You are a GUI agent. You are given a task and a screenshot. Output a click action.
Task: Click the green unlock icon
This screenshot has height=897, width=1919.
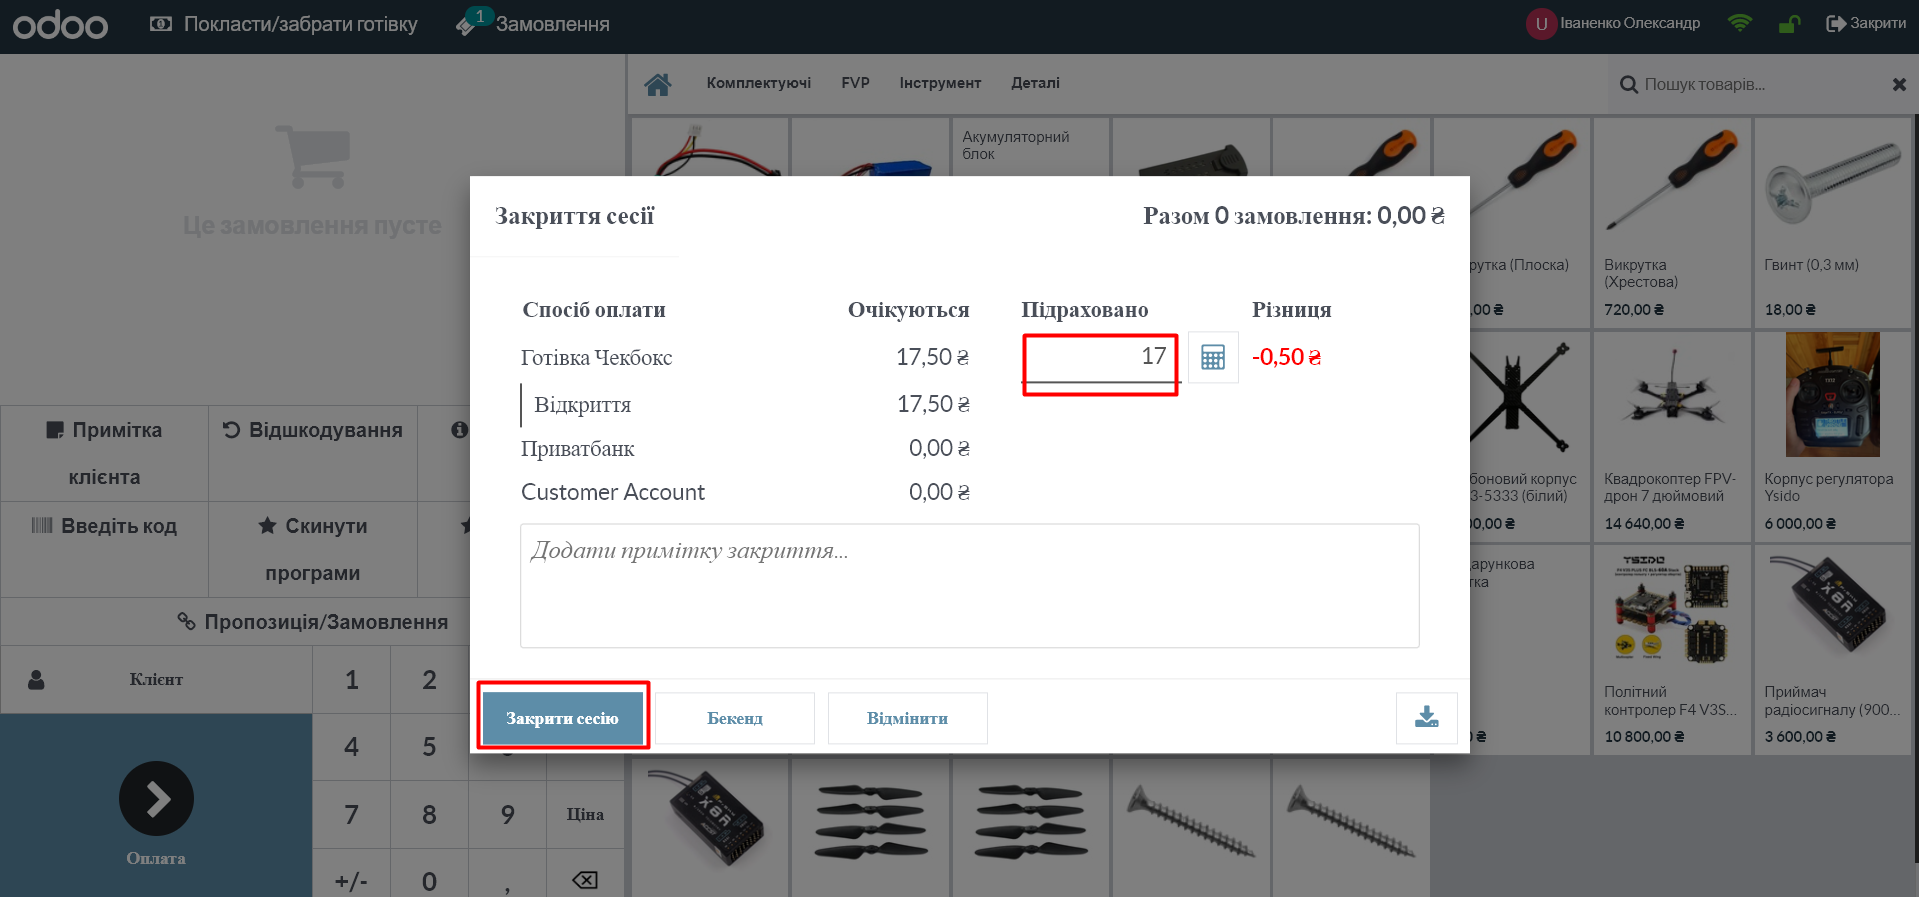[x=1789, y=24]
